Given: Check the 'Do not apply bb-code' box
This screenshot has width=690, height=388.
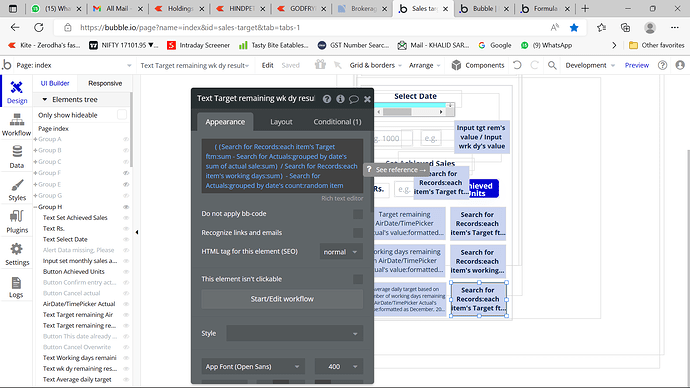Looking at the screenshot, I should (x=358, y=214).
